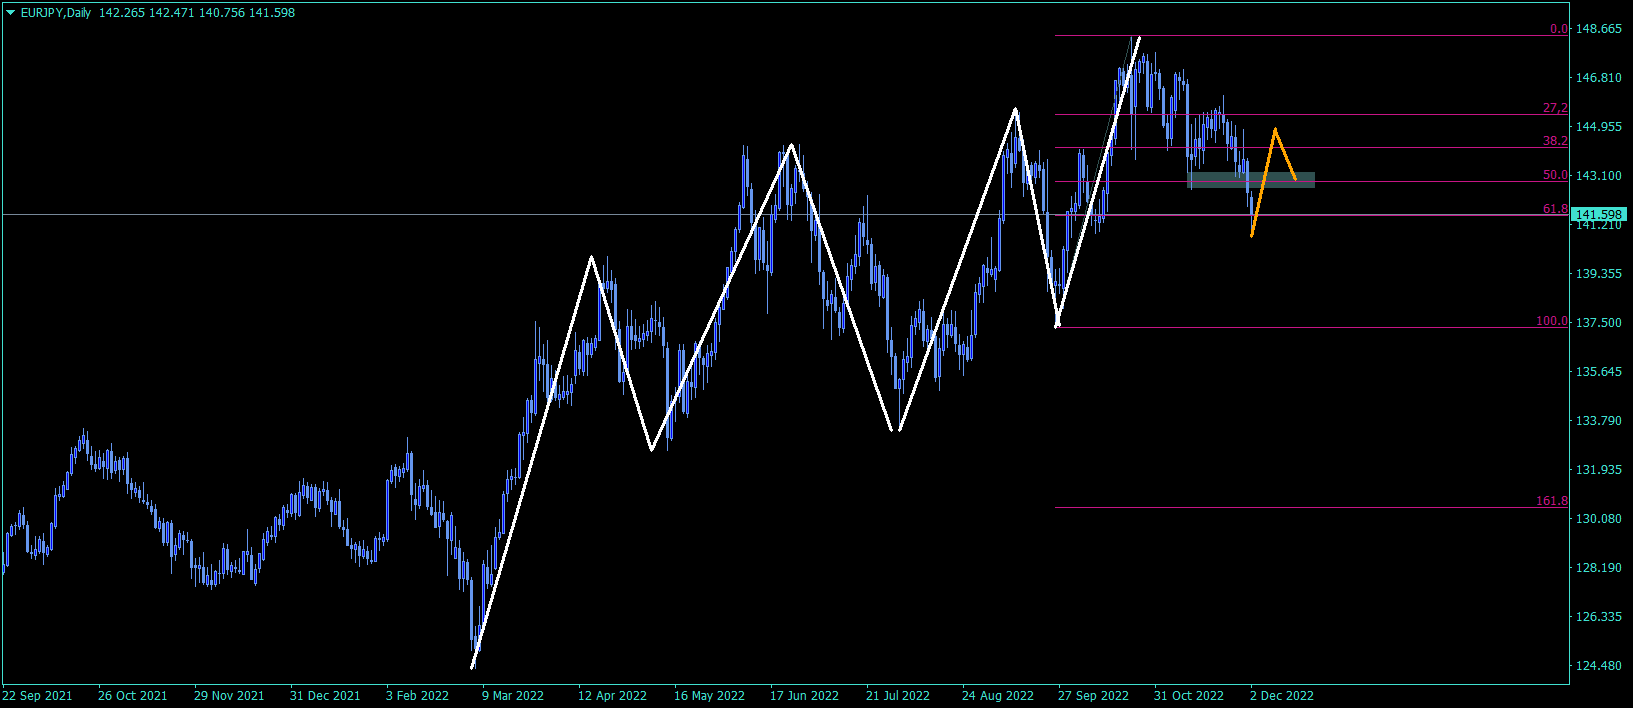This screenshot has height=708, width=1633.
Task: Click the 144.955 price axis label
Action: [1599, 127]
